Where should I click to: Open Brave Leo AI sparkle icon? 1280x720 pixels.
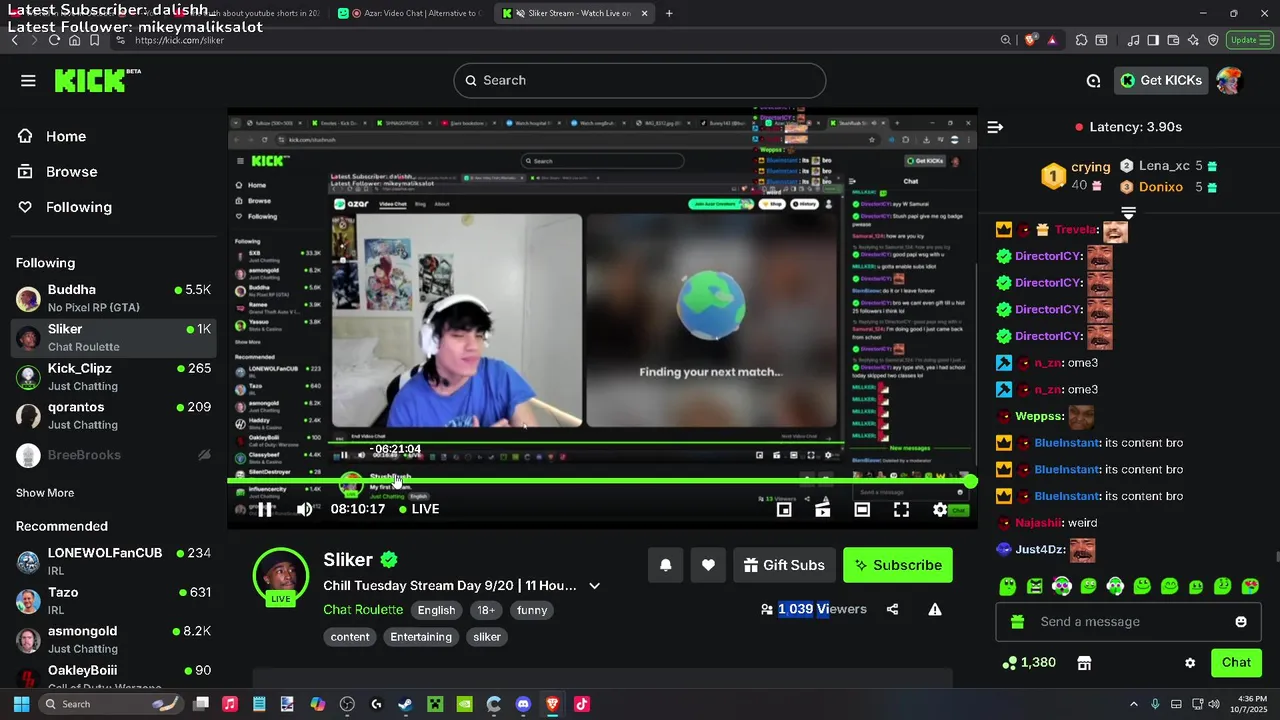pos(1193,40)
